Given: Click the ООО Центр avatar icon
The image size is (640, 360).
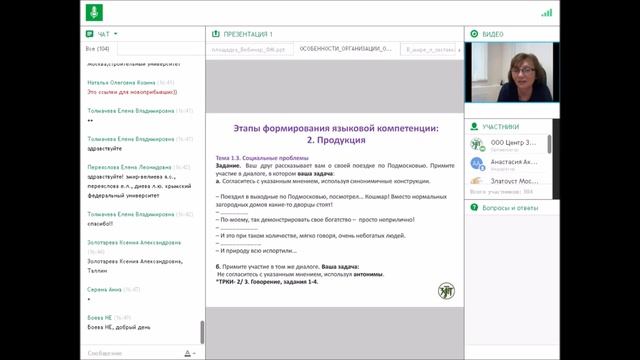Looking at the screenshot, I should click(x=477, y=144).
